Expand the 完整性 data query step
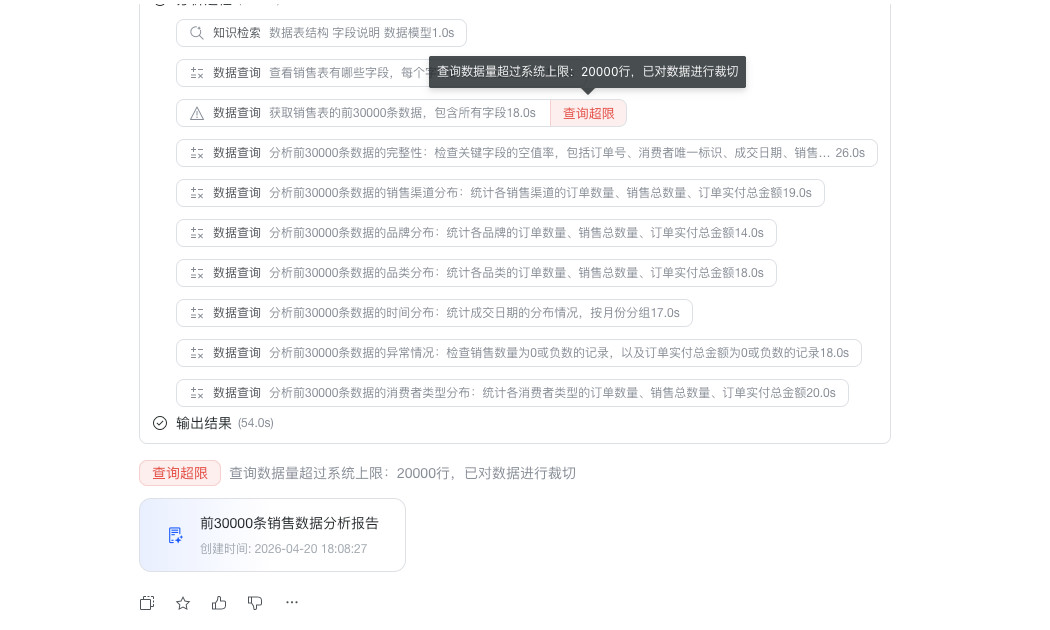 [x=527, y=153]
